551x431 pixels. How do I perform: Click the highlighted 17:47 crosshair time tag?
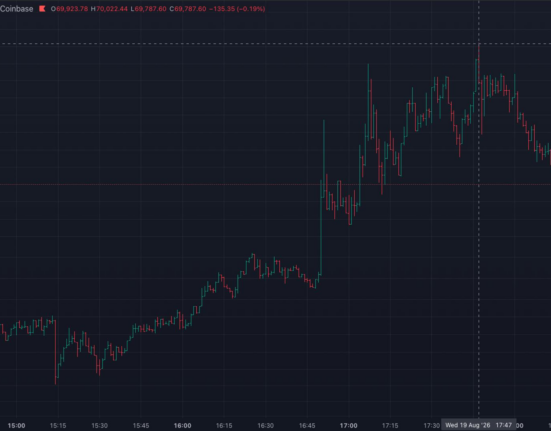[504, 425]
